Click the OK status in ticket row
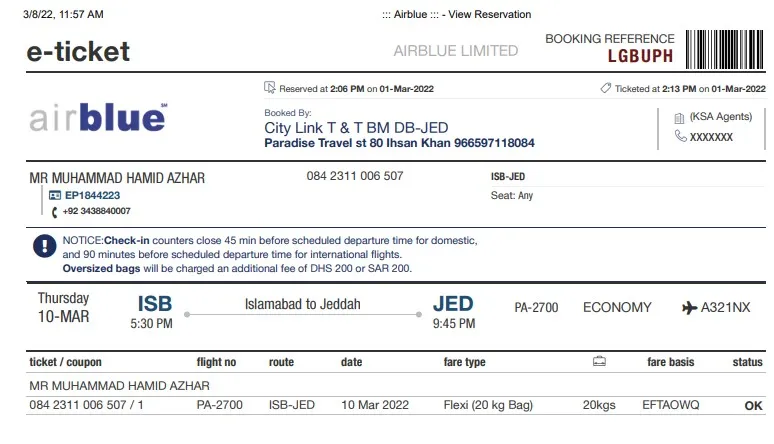 753,406
